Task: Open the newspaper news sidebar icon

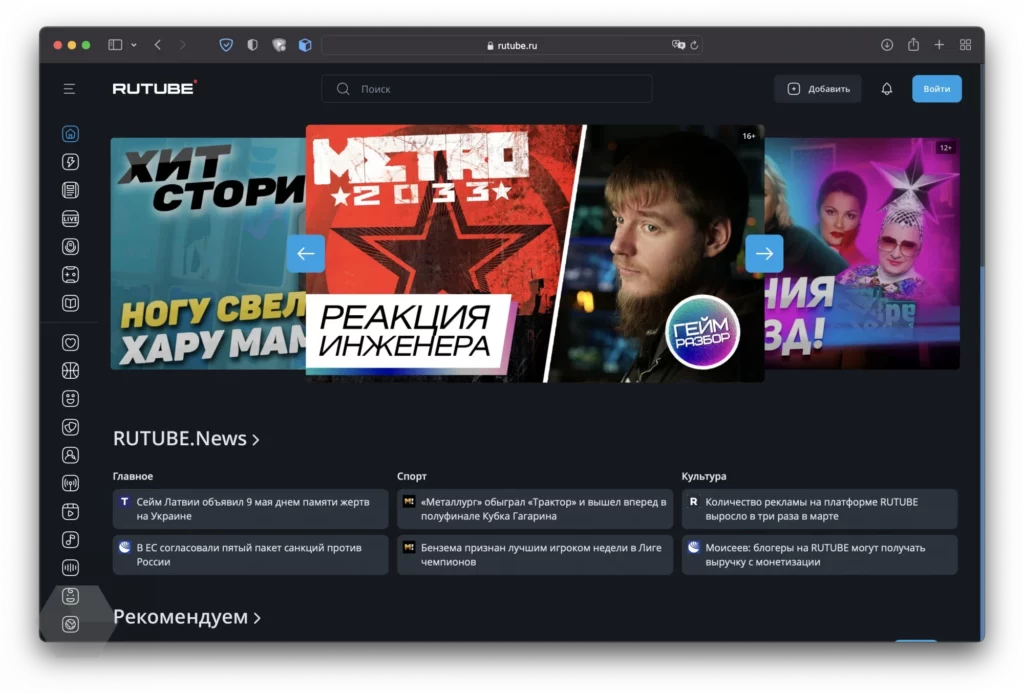Action: pos(71,190)
